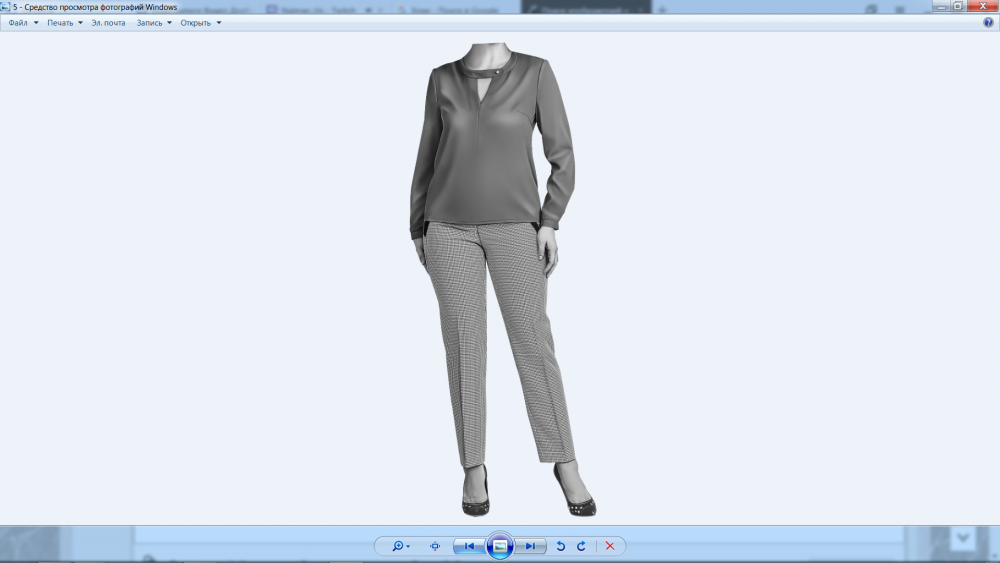Open help via blue question mark icon

pos(988,23)
